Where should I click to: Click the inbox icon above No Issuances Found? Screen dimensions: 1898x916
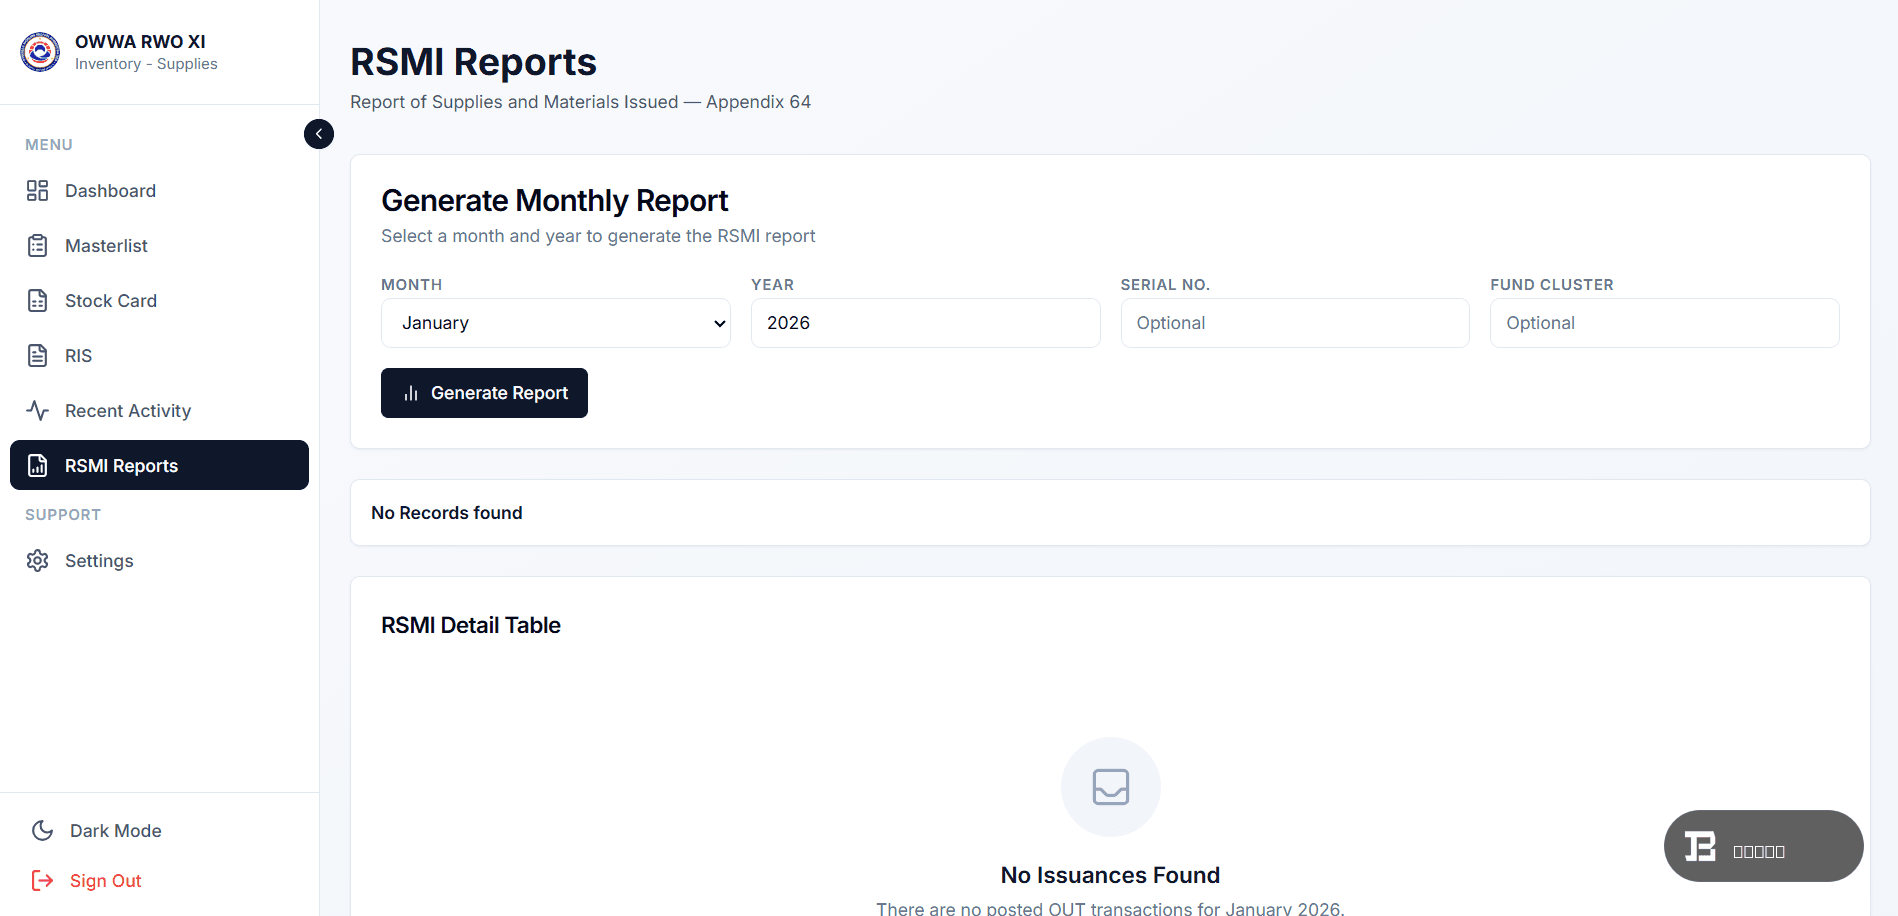1111,787
